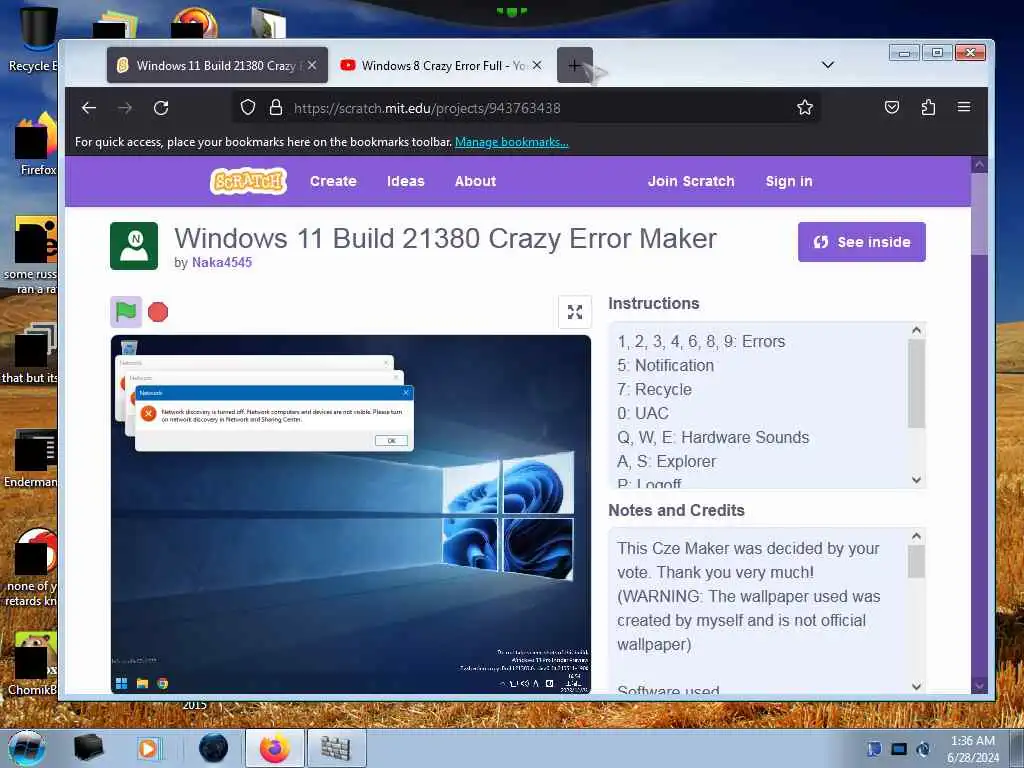This screenshot has height=768, width=1024.
Task: Open the Create menu item
Action: [x=333, y=181]
